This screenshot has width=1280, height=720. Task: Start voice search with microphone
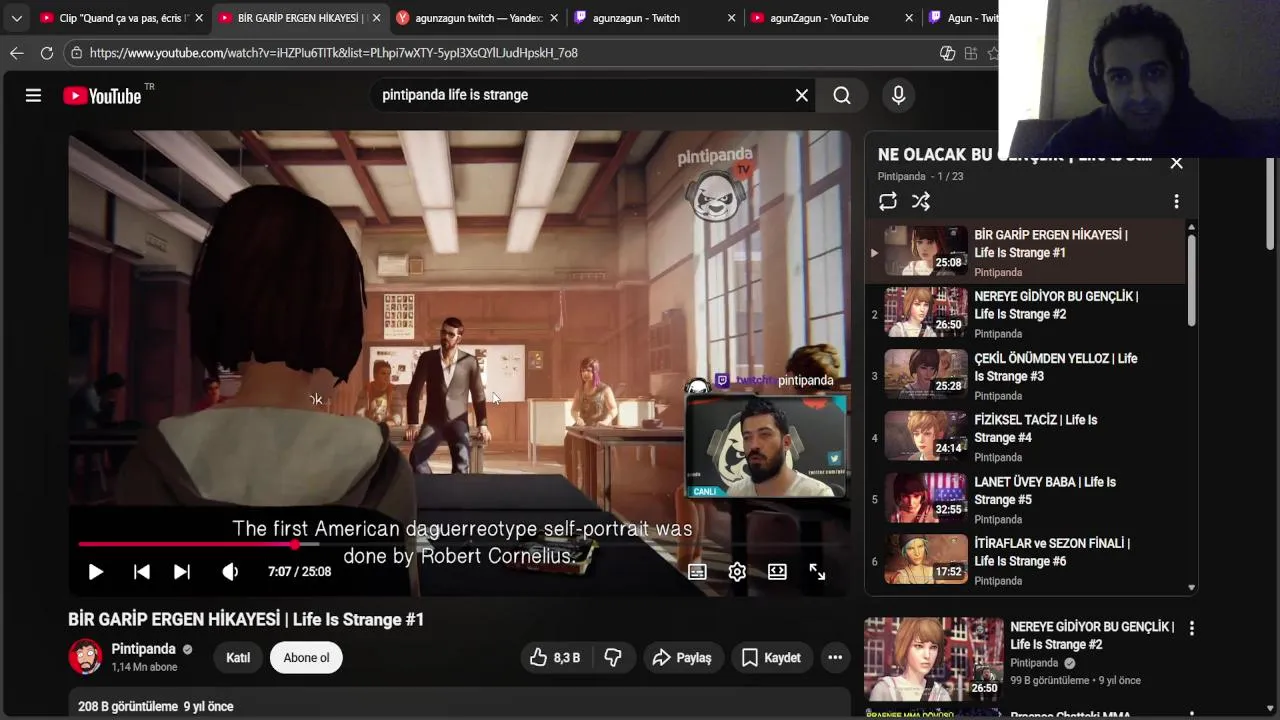(x=898, y=95)
